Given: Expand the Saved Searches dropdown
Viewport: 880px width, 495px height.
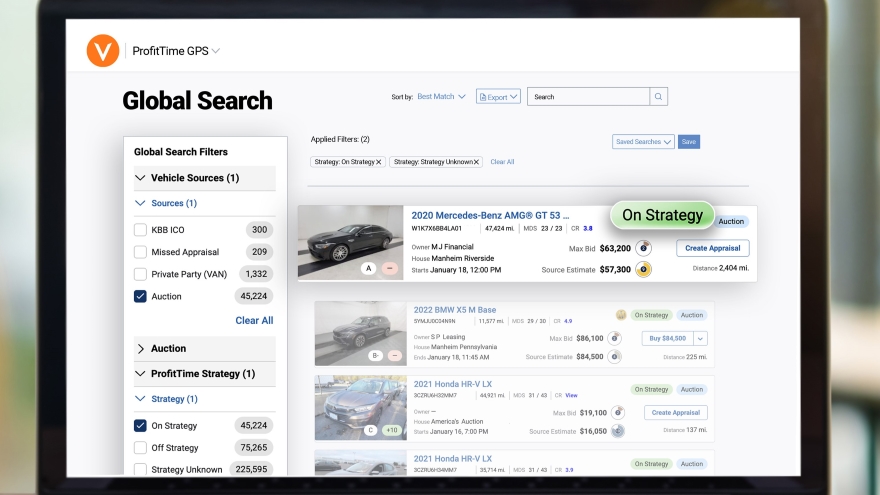Looking at the screenshot, I should [x=643, y=142].
